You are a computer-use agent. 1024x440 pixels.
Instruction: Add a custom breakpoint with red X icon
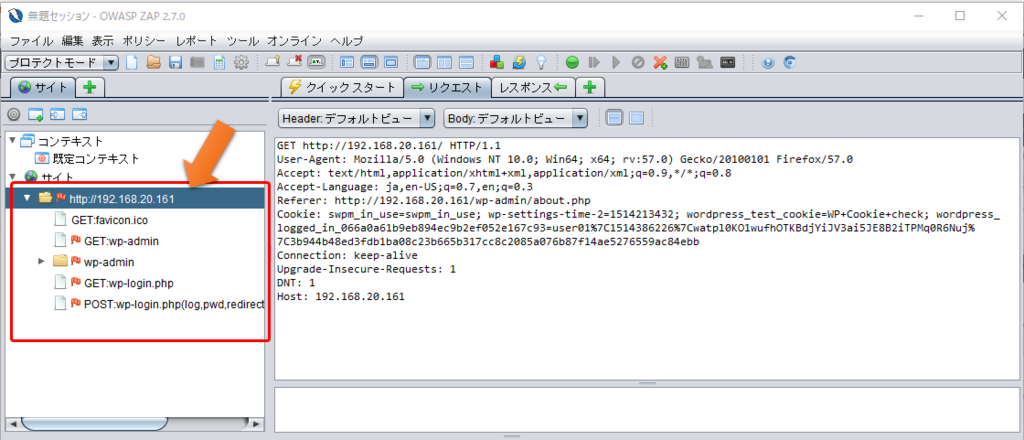coord(660,63)
